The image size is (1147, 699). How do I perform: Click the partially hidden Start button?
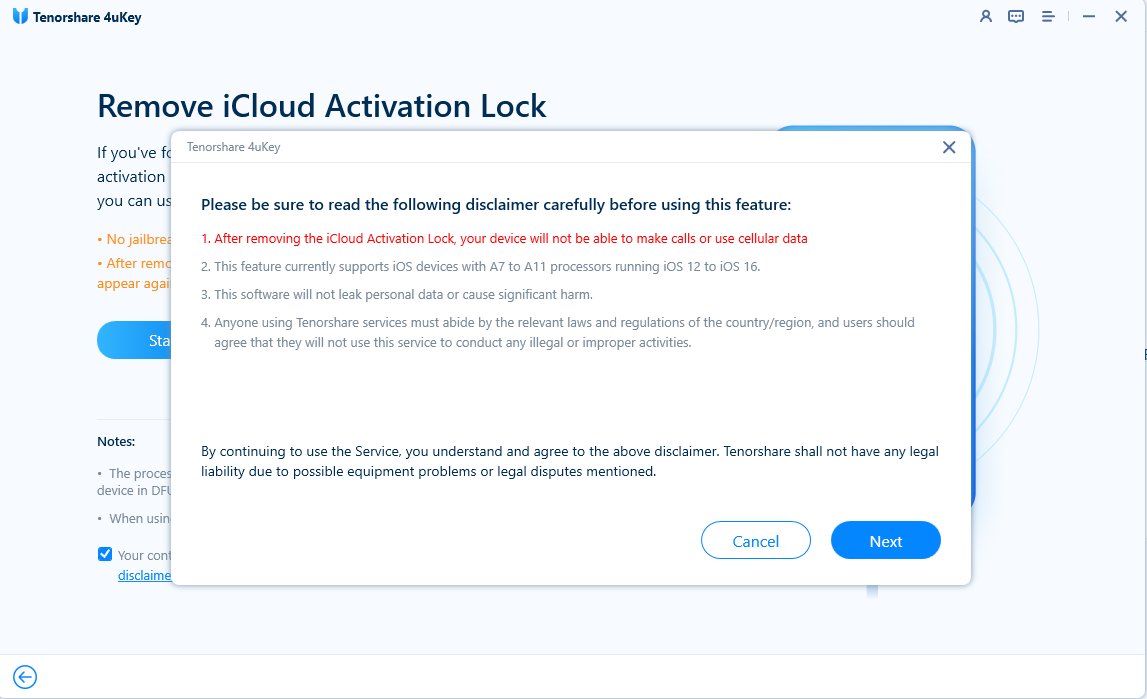coord(135,341)
